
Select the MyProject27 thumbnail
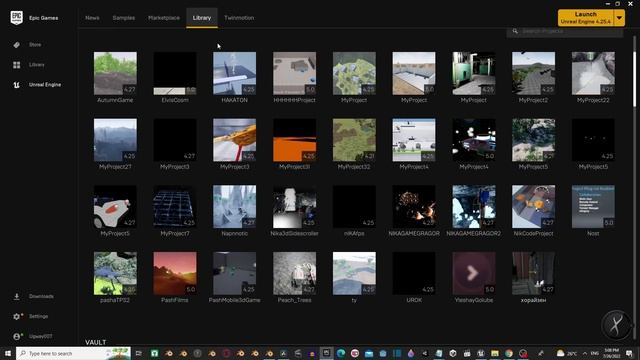(115, 140)
